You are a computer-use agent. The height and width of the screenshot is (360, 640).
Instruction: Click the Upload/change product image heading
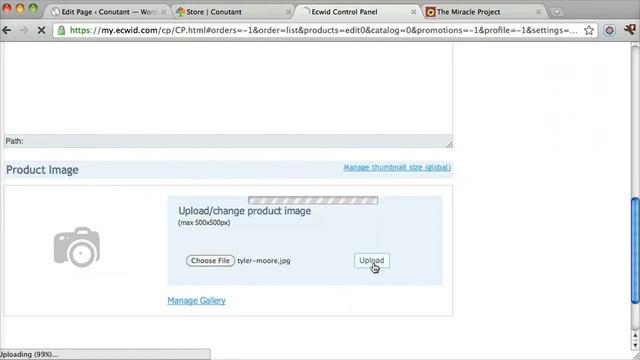point(244,211)
